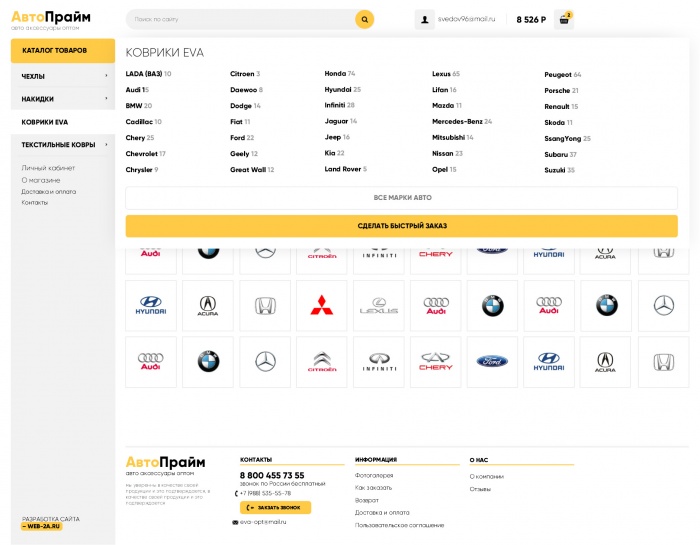The width and height of the screenshot is (700, 545).
Task: Click the Citroën logo in bottom row
Action: pyautogui.click(x=321, y=361)
